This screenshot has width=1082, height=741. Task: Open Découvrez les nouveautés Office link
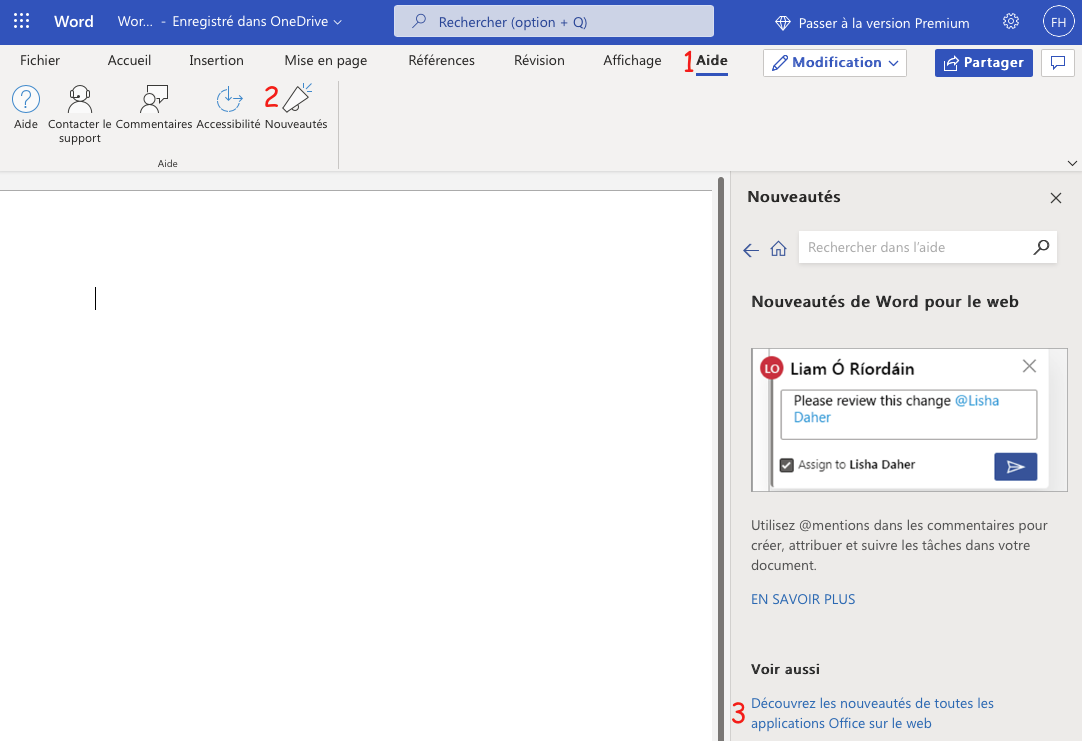point(872,713)
